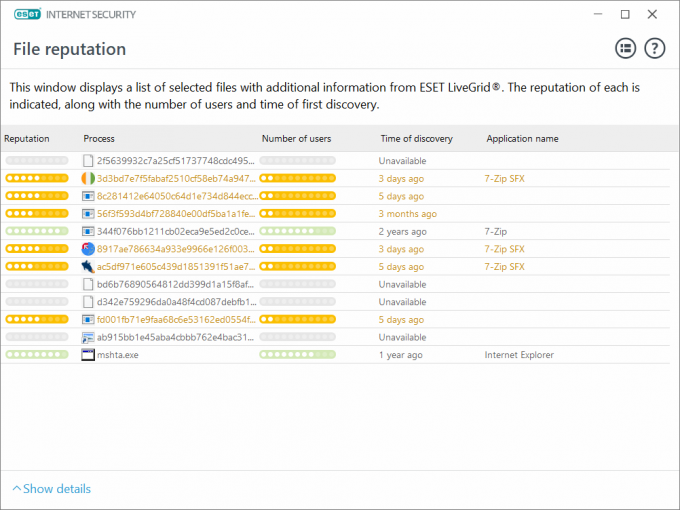The image size is (680, 510).
Task: Click the help question mark icon
Action: click(654, 48)
